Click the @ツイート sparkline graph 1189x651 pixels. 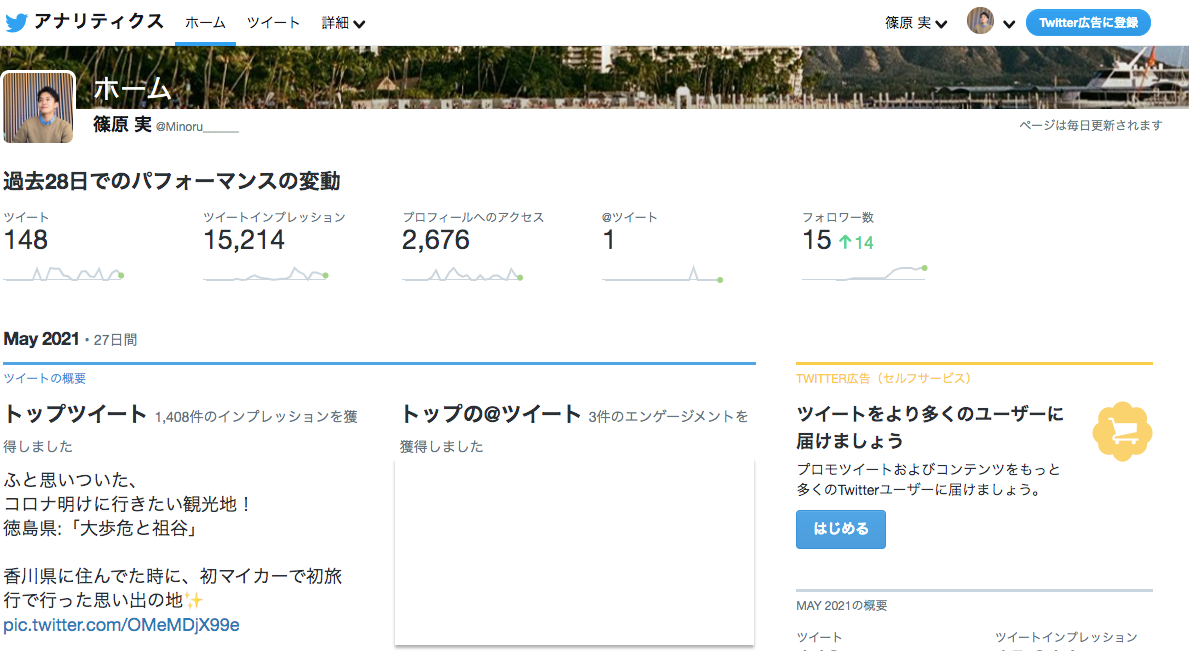tap(662, 274)
